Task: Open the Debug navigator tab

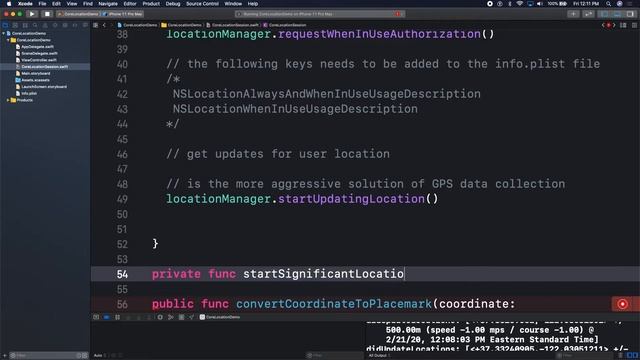Action: coord(65,25)
